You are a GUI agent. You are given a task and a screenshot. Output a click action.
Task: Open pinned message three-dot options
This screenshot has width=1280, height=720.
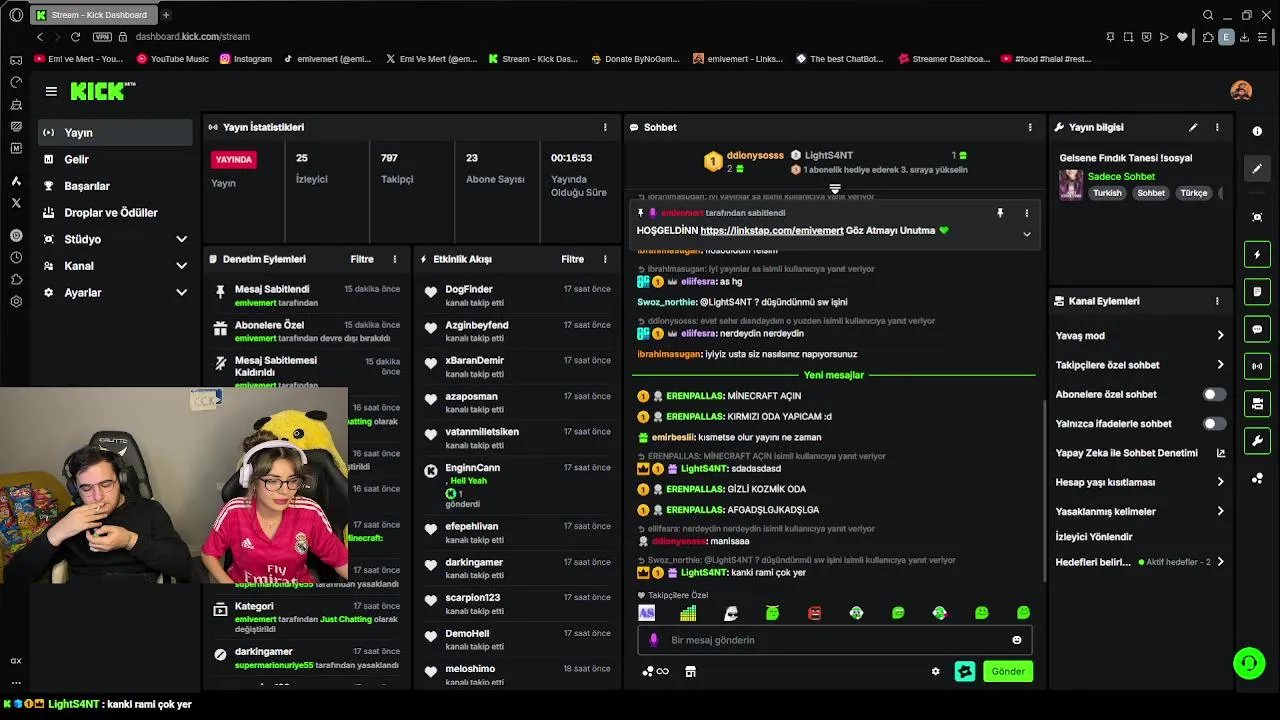(x=1026, y=213)
